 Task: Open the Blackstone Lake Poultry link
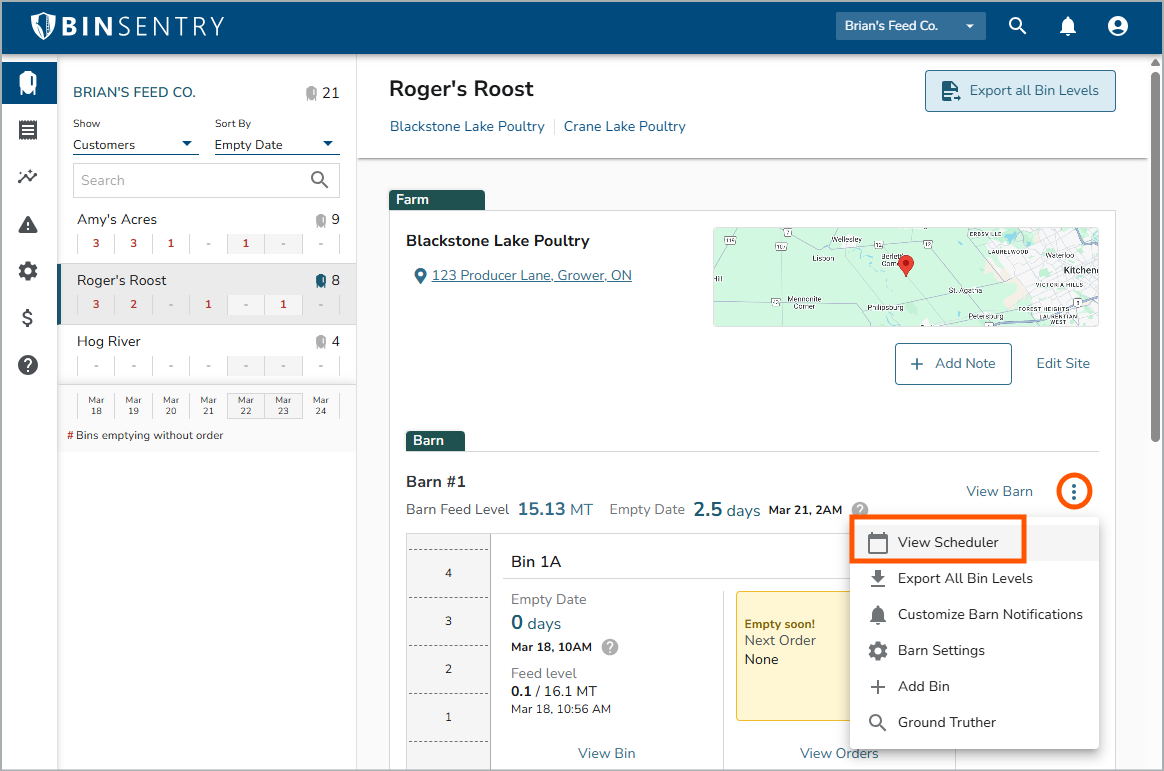coord(467,127)
